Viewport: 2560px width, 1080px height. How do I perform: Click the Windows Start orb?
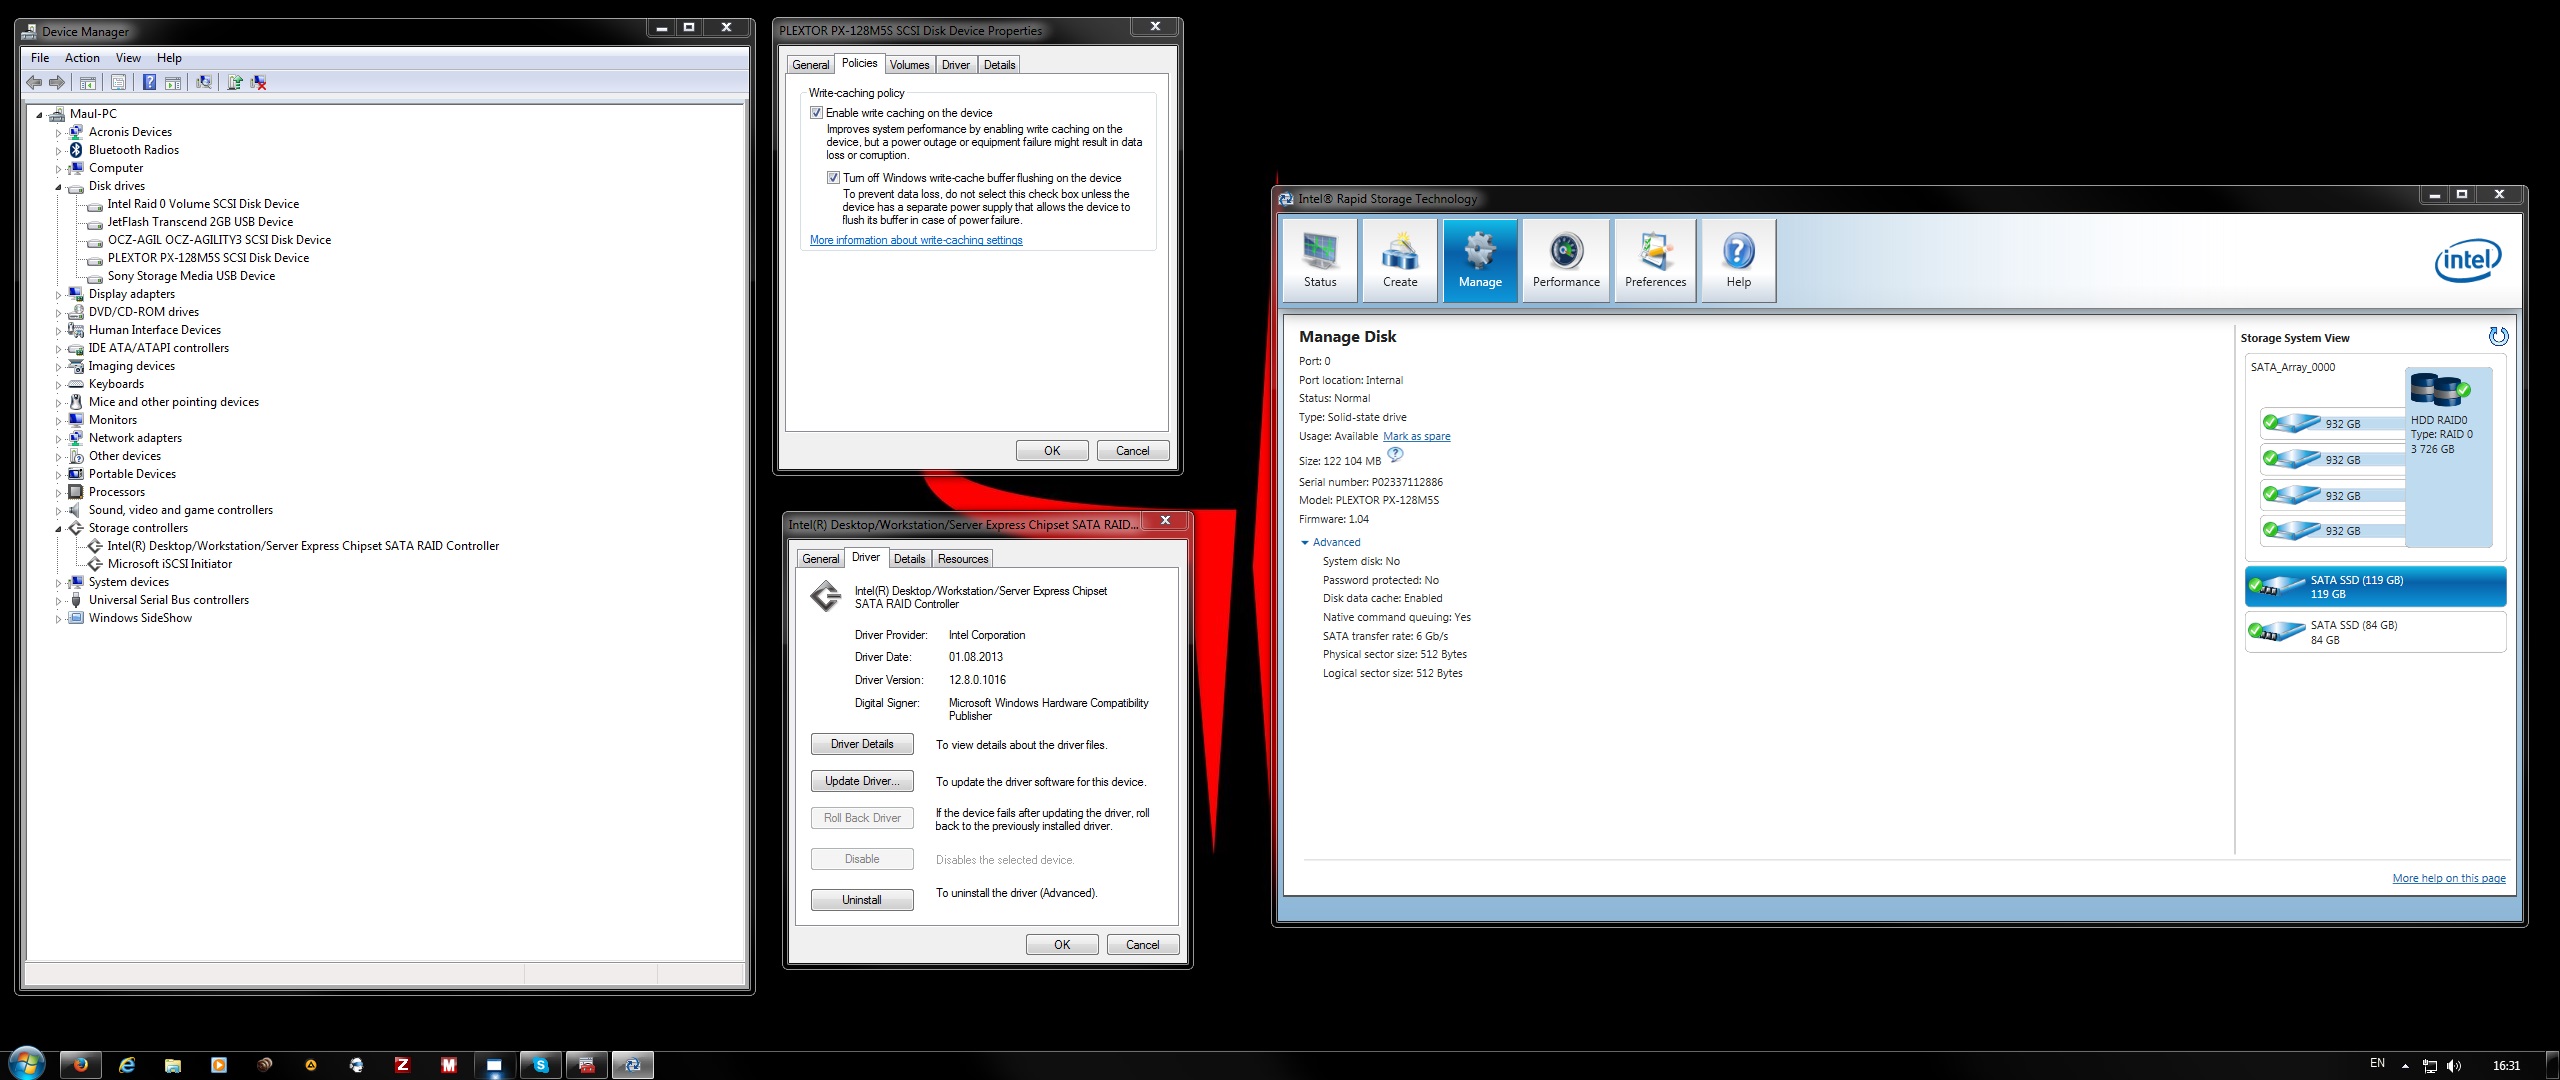[x=26, y=1063]
